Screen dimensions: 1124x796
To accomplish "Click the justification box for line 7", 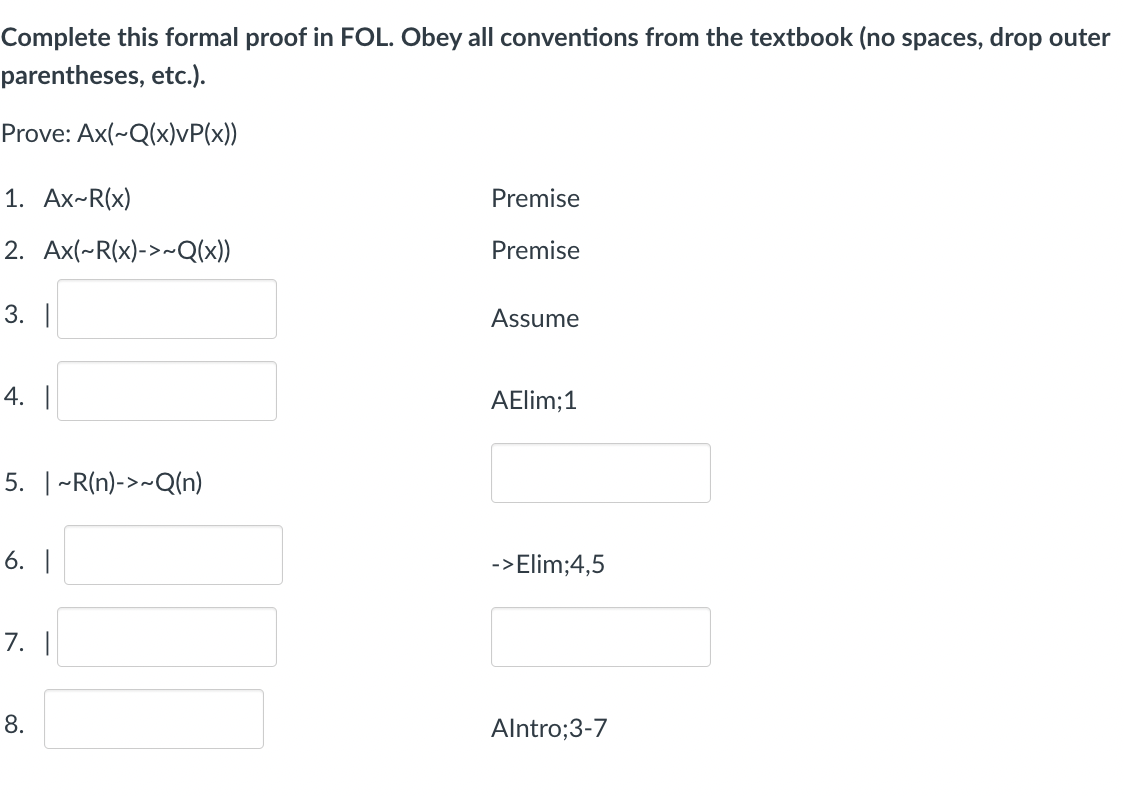I will 600,637.
